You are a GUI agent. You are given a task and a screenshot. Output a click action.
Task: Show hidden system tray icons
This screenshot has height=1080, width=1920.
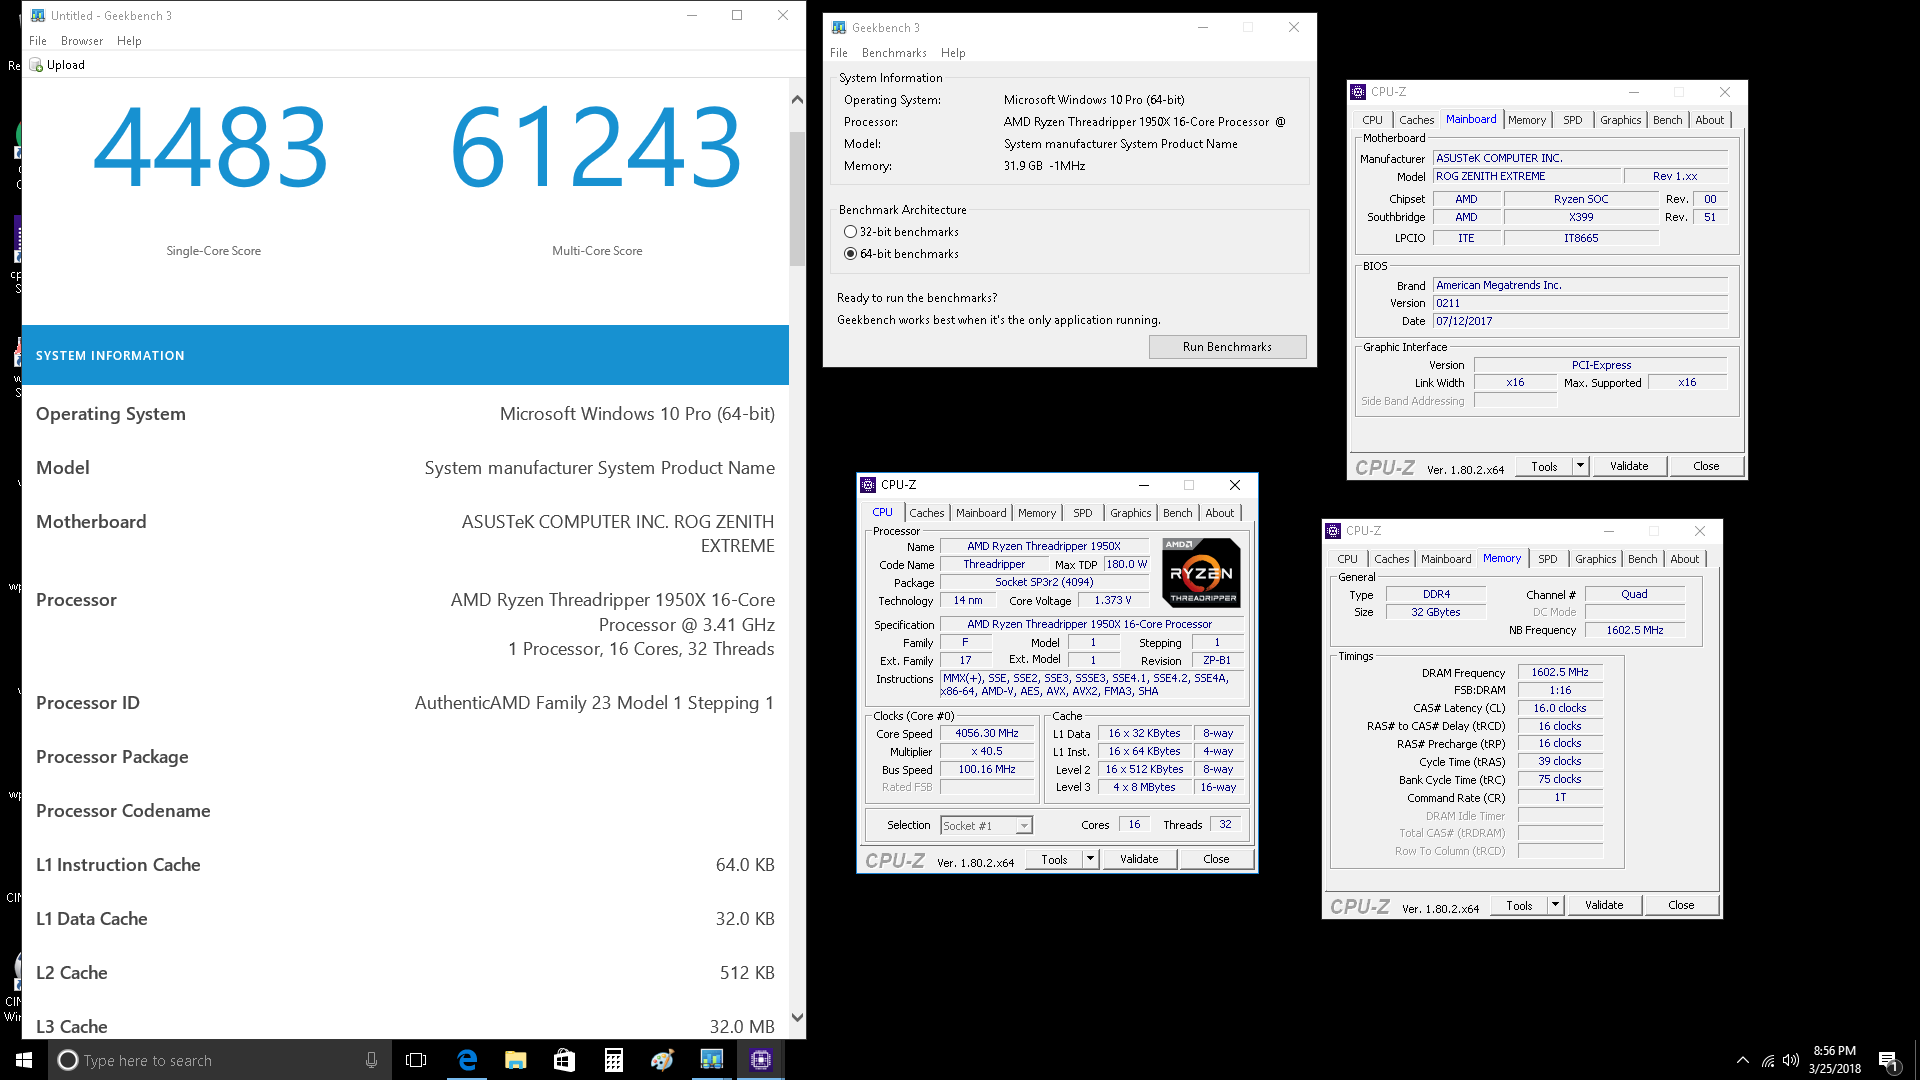tap(1743, 1060)
